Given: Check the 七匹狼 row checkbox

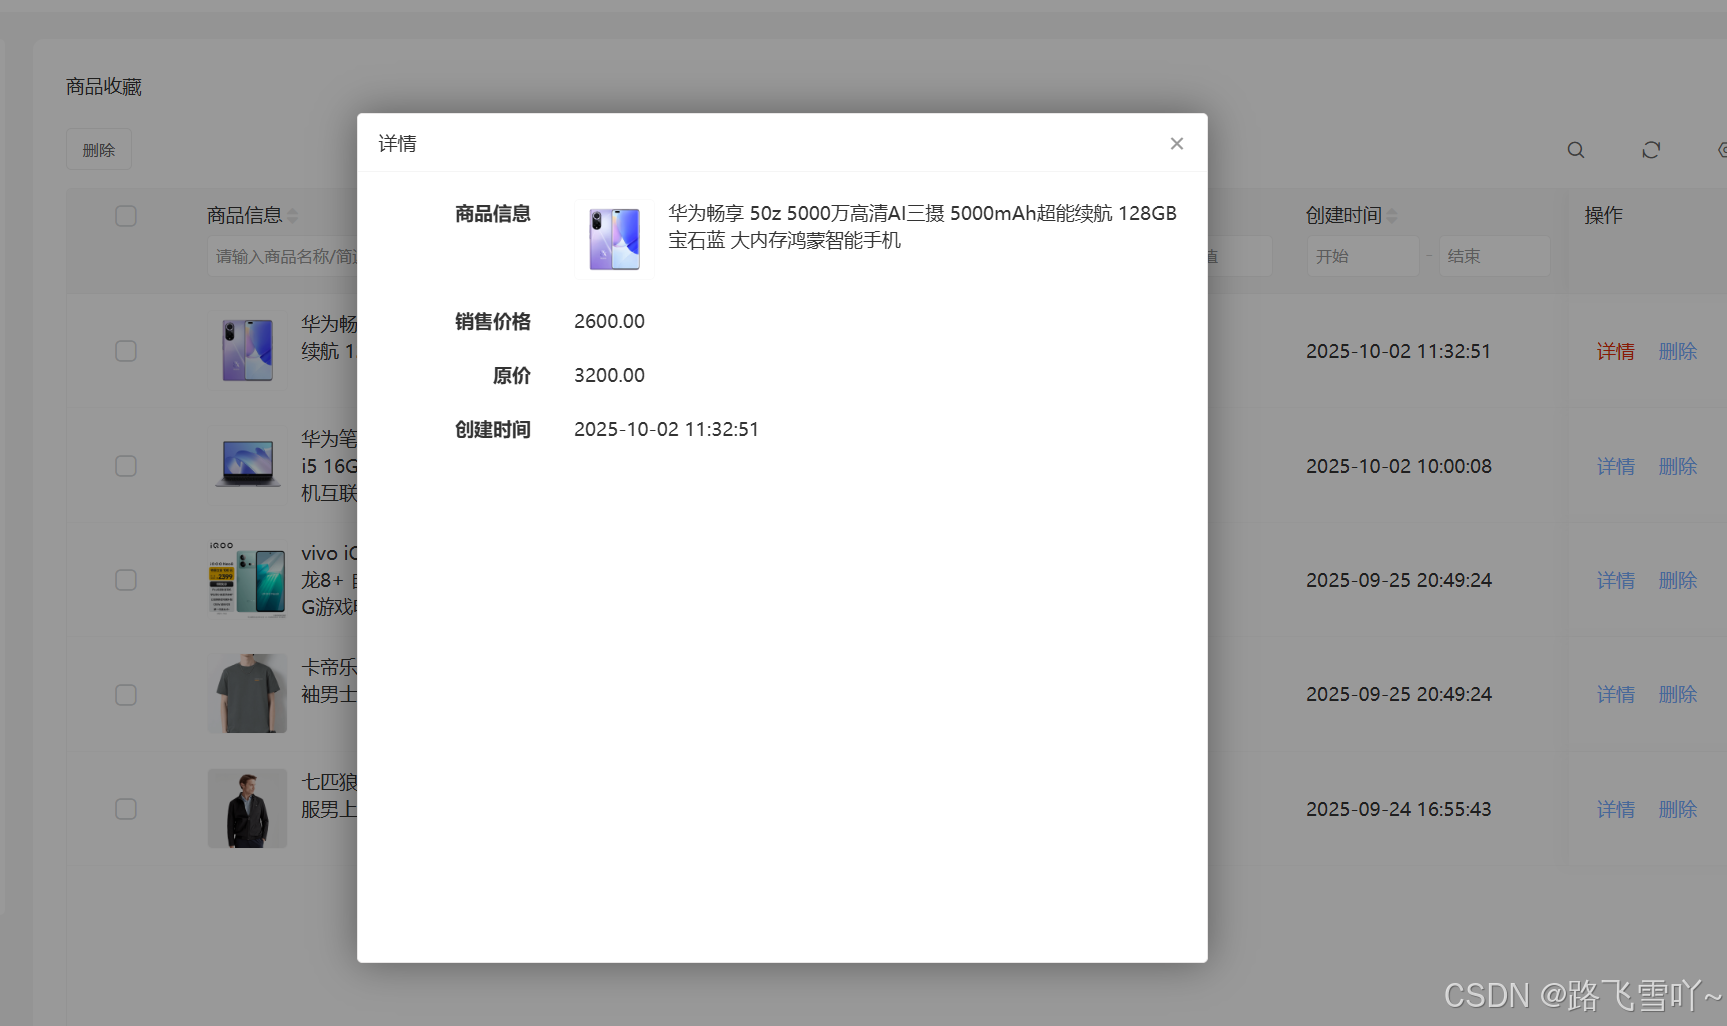Looking at the screenshot, I should [126, 809].
